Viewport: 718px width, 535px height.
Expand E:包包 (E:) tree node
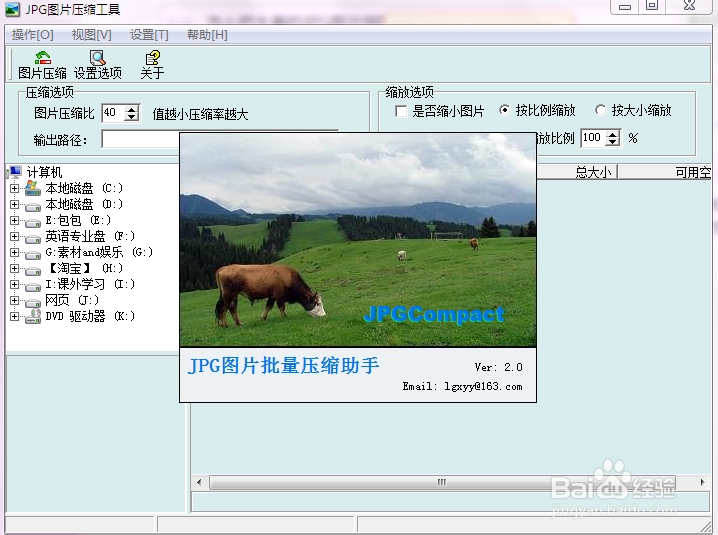click(x=14, y=220)
